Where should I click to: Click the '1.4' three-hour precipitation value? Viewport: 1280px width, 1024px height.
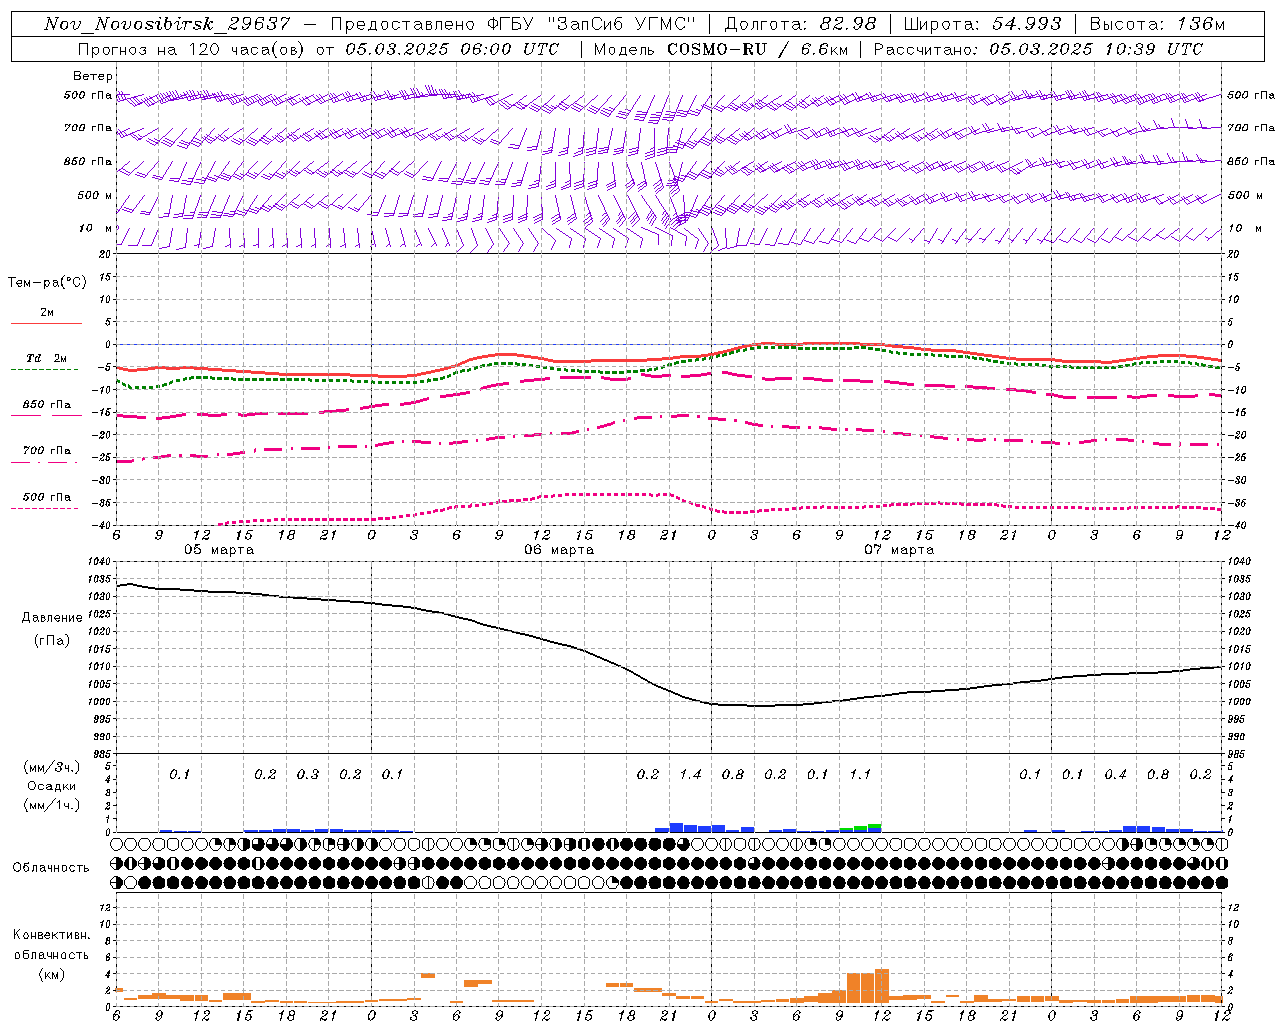click(690, 774)
